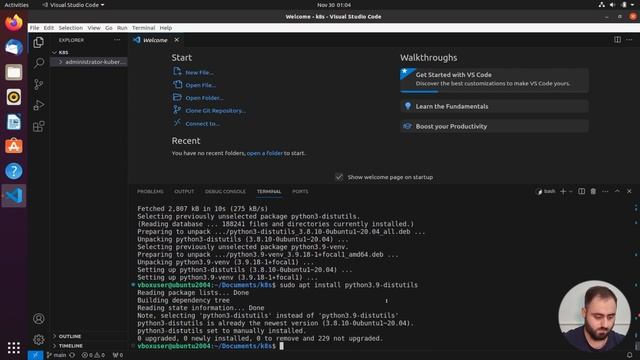This screenshot has width=640, height=360.
Task: Open Files manager from the dock
Action: click(13, 72)
